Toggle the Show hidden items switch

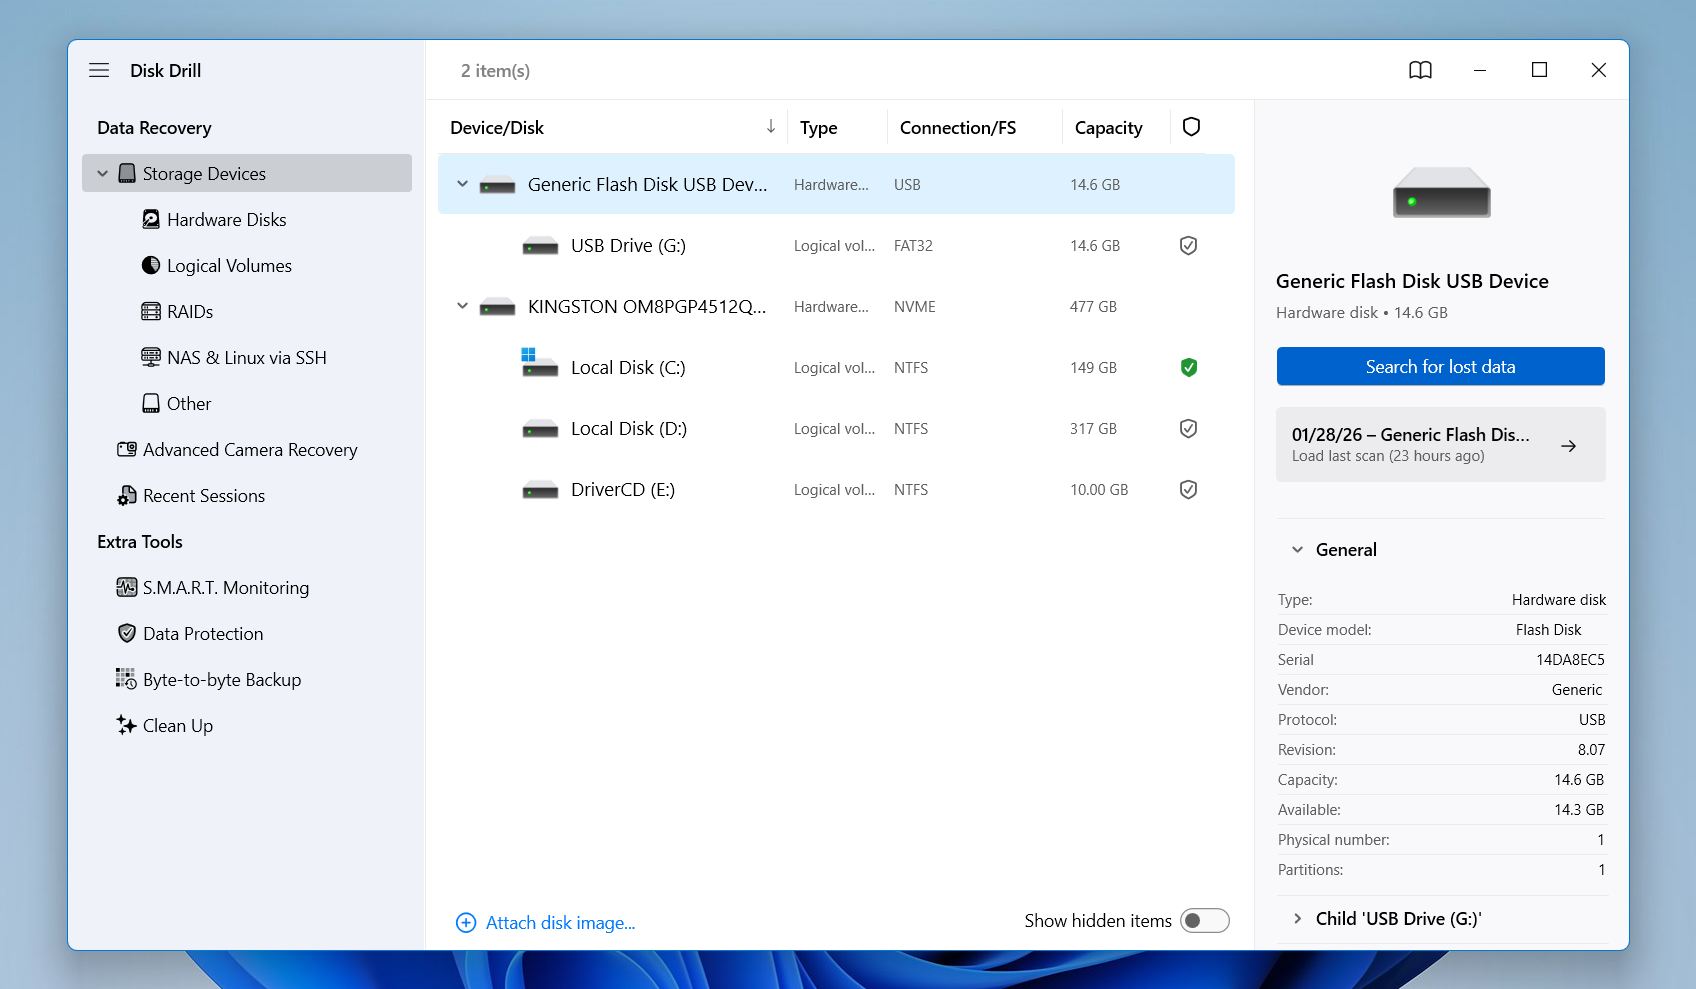[1204, 920]
